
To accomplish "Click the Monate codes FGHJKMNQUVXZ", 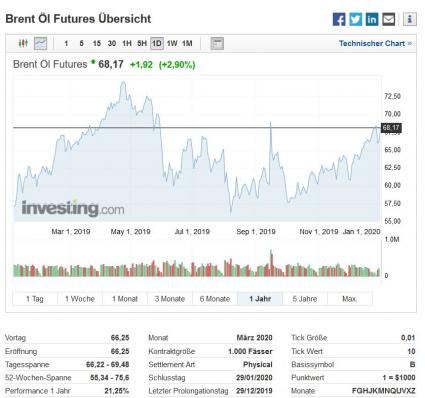I will coord(384,391).
